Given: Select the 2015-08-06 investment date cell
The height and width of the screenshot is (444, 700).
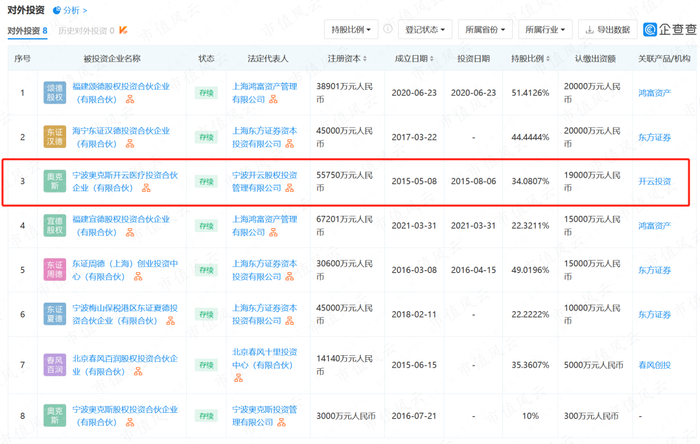Looking at the screenshot, I should pos(473,181).
